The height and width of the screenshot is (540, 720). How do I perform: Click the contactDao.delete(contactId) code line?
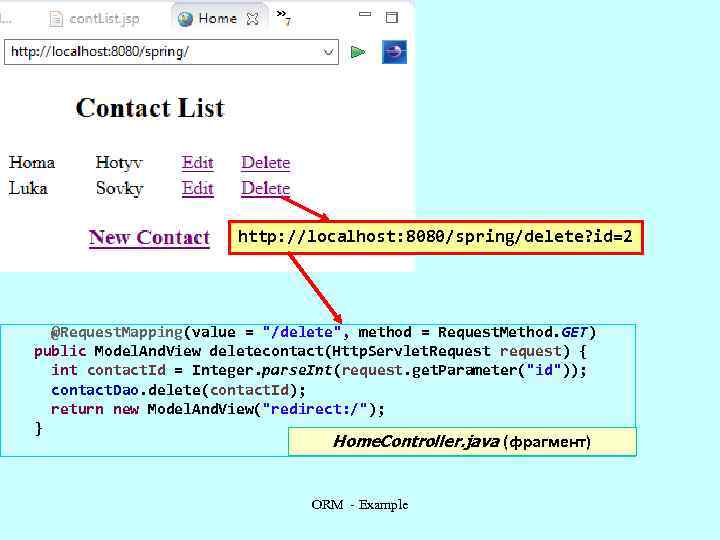(x=178, y=390)
